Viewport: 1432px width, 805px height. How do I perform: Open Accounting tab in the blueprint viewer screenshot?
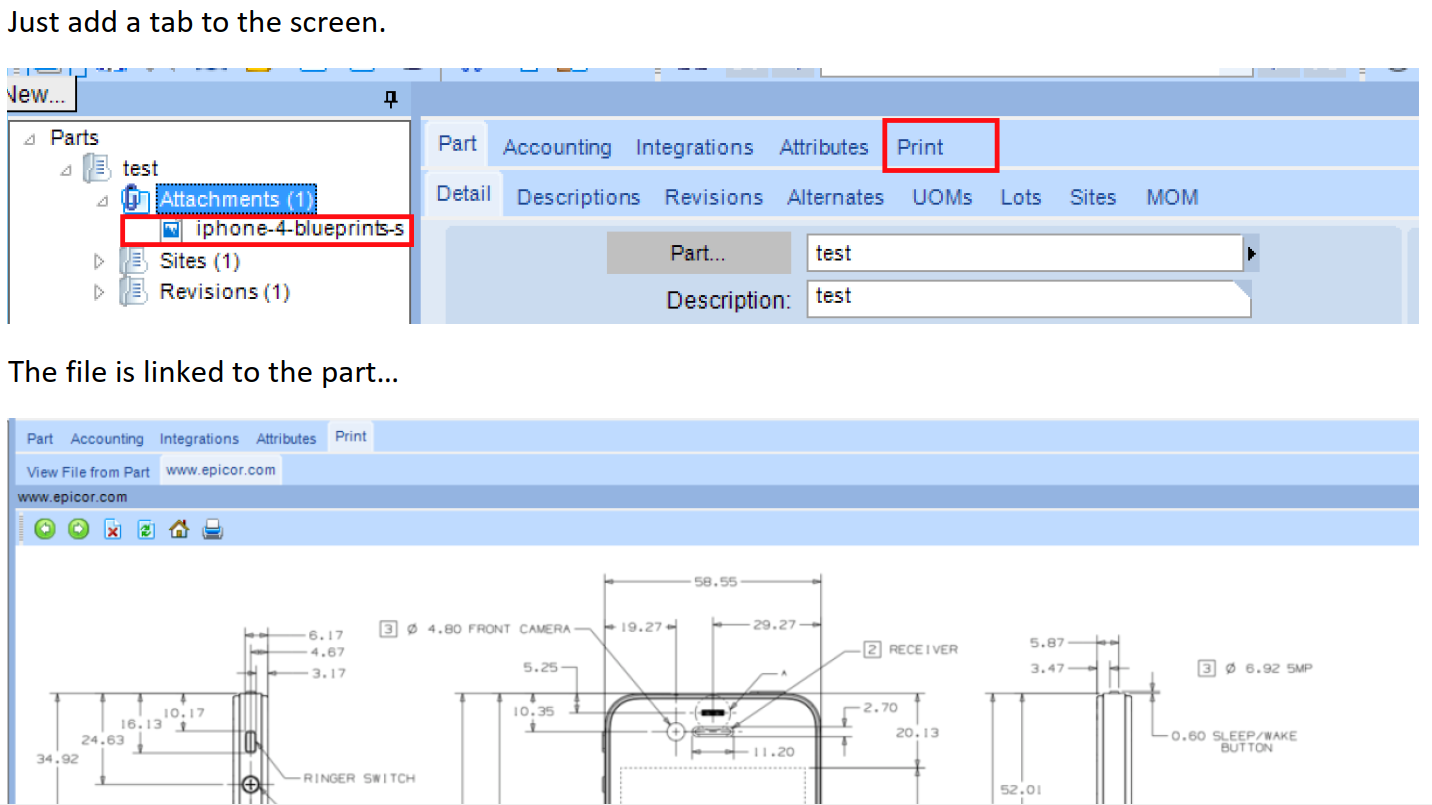[107, 439]
